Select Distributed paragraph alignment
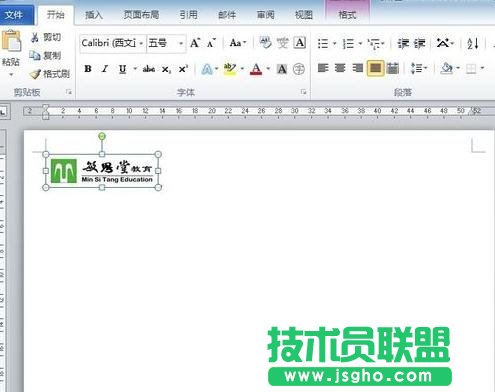495x392 pixels. click(x=393, y=68)
